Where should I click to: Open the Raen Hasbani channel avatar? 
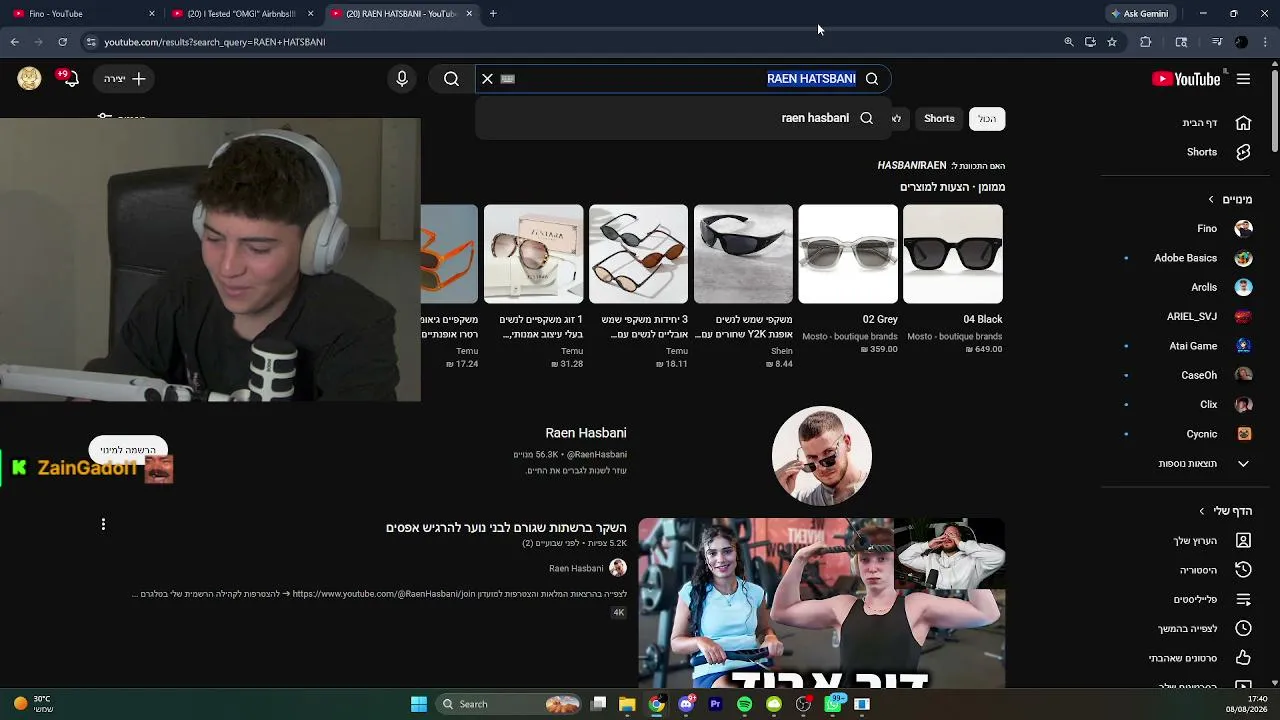(x=822, y=456)
